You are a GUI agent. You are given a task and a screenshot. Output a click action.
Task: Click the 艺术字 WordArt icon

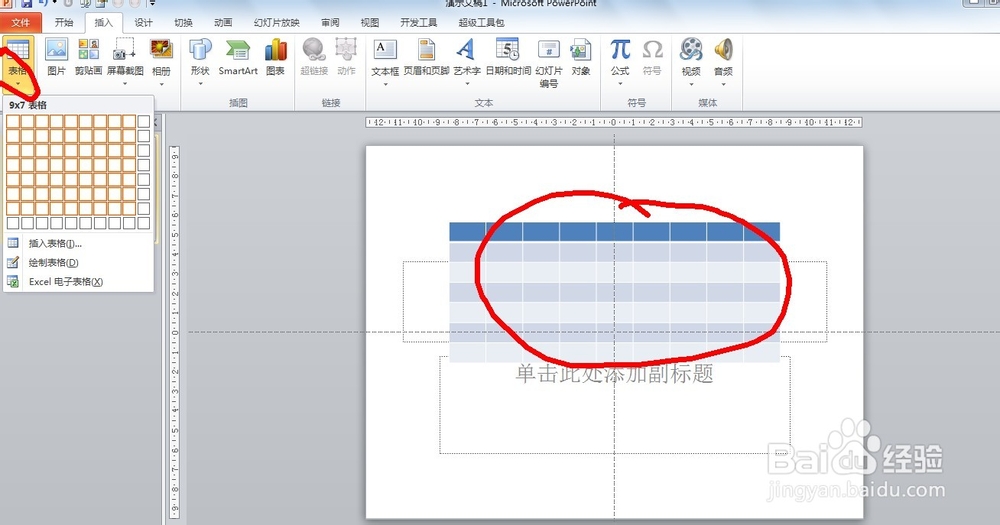(x=467, y=52)
